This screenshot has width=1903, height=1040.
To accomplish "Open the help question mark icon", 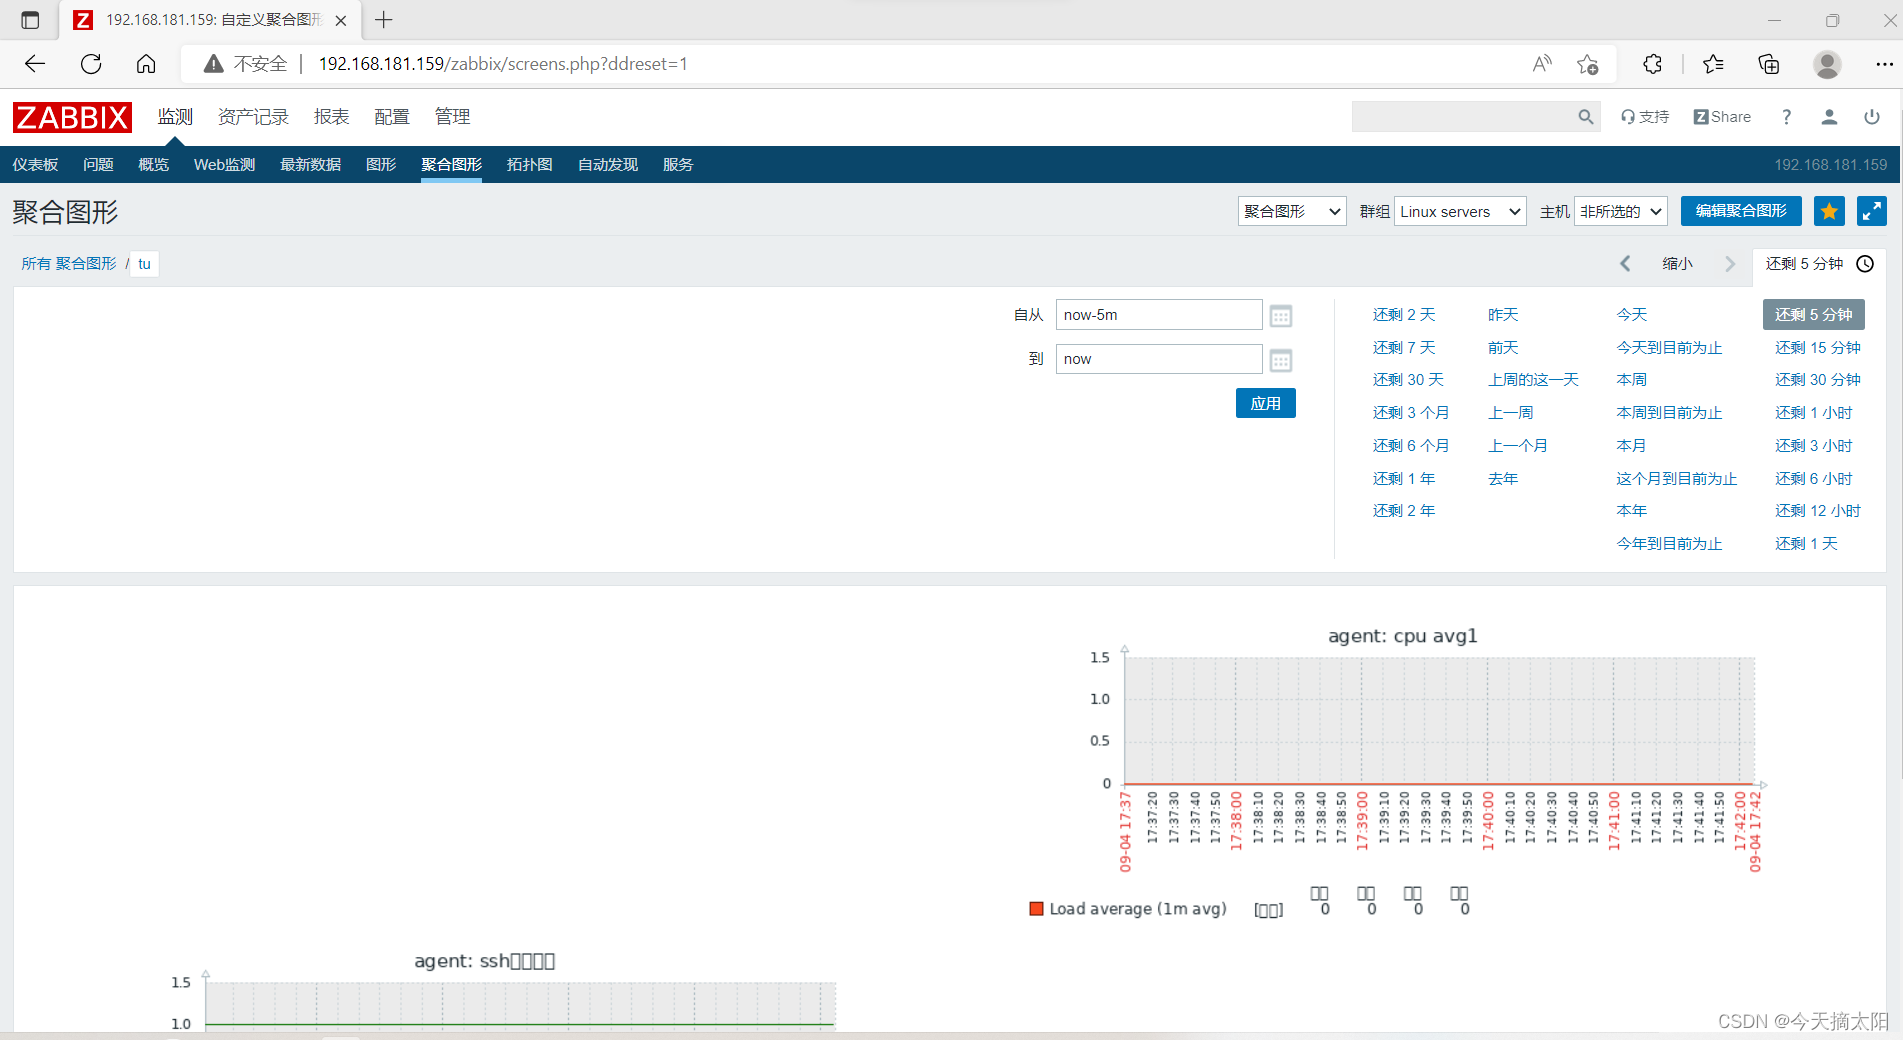I will 1786,117.
